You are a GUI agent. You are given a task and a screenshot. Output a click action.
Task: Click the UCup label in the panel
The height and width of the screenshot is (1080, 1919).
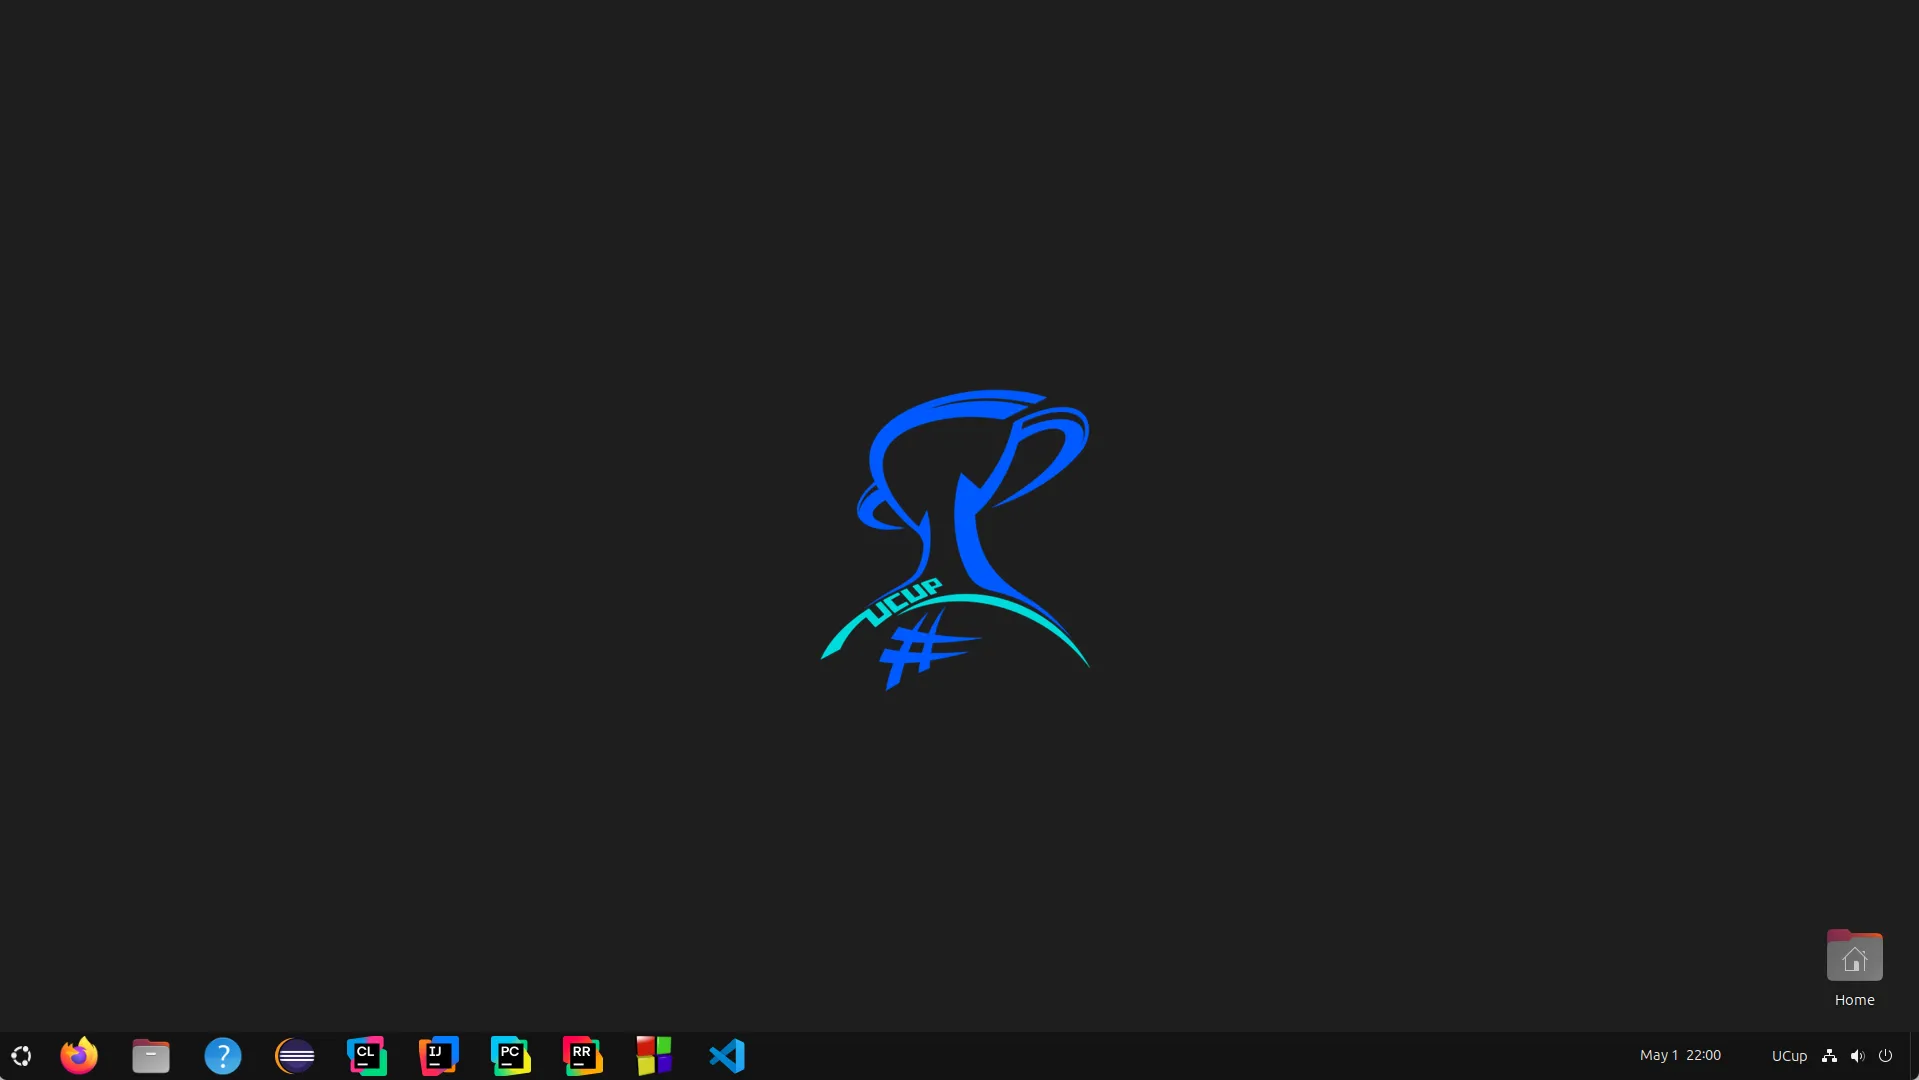click(x=1789, y=1056)
